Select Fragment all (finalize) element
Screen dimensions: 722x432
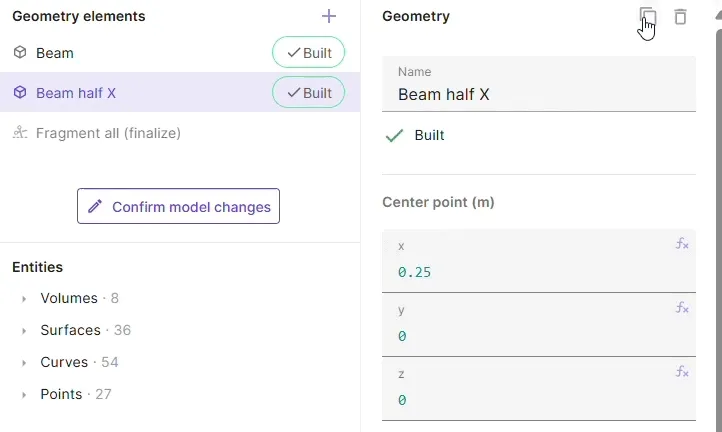click(108, 133)
